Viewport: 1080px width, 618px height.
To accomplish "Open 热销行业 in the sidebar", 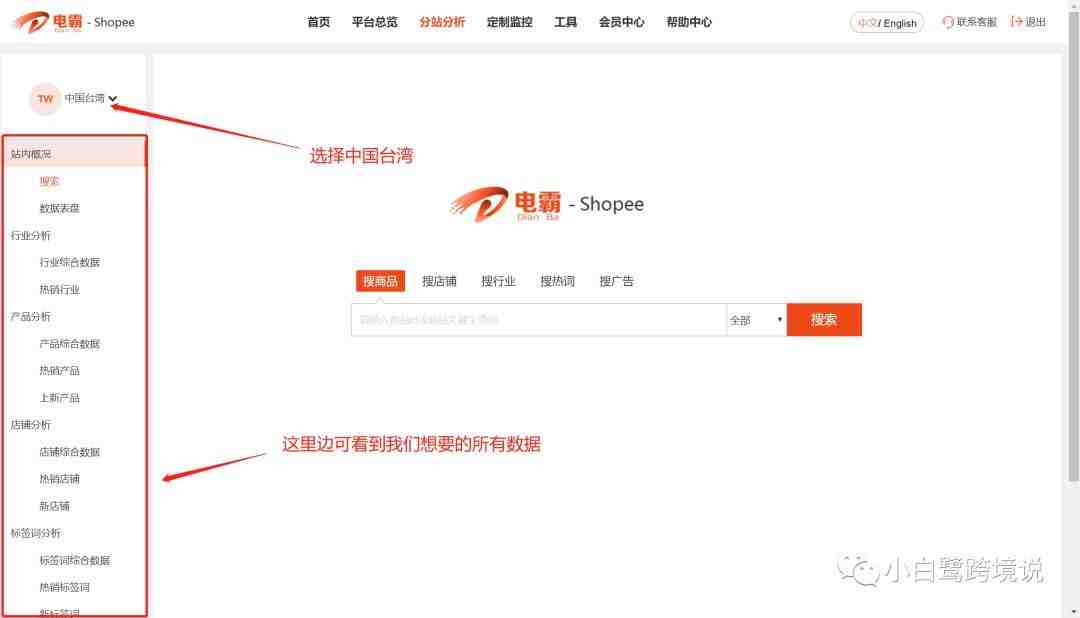I will 59,289.
